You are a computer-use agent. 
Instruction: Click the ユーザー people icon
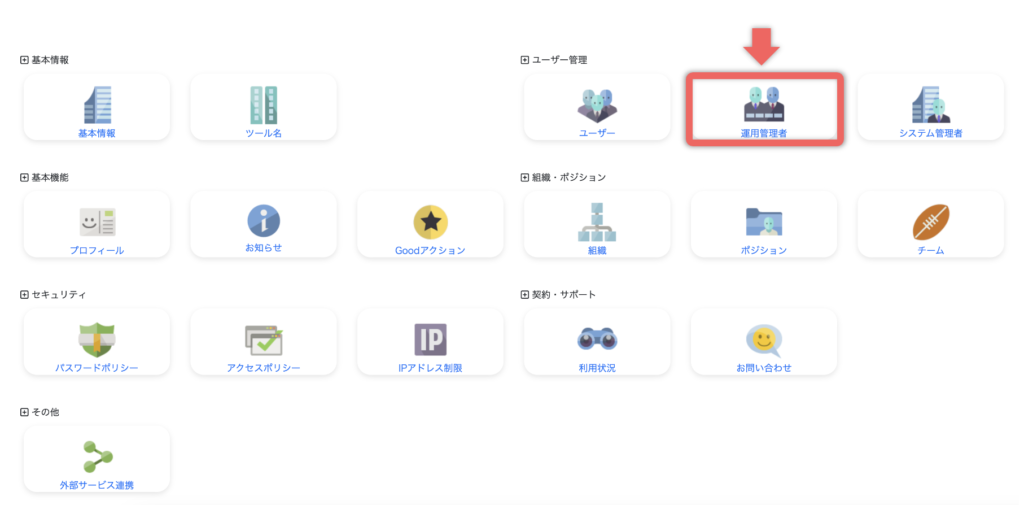[597, 104]
